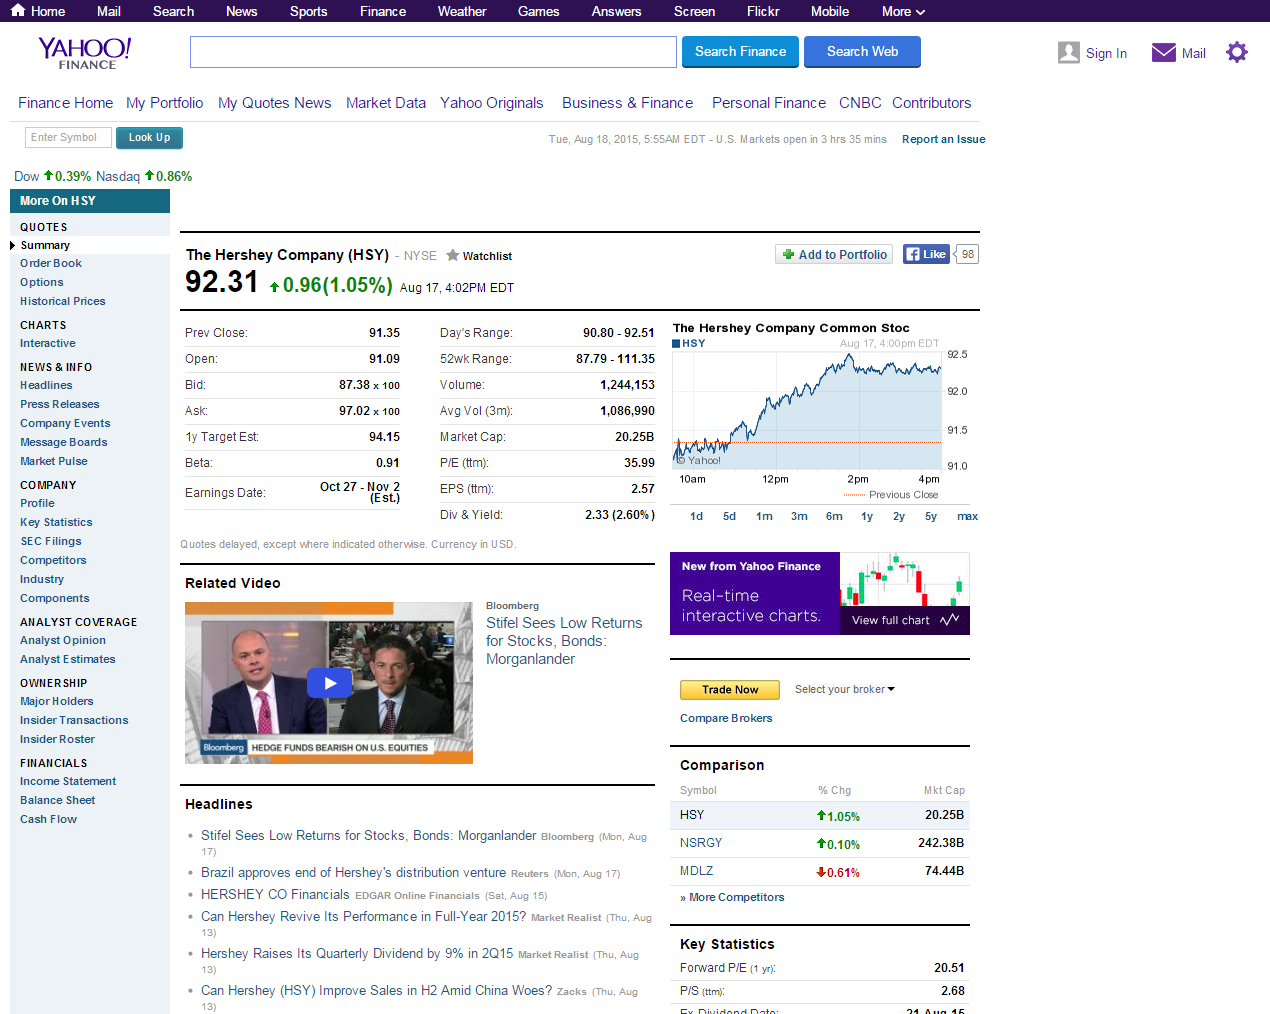Click the Report an Issue link

943,139
